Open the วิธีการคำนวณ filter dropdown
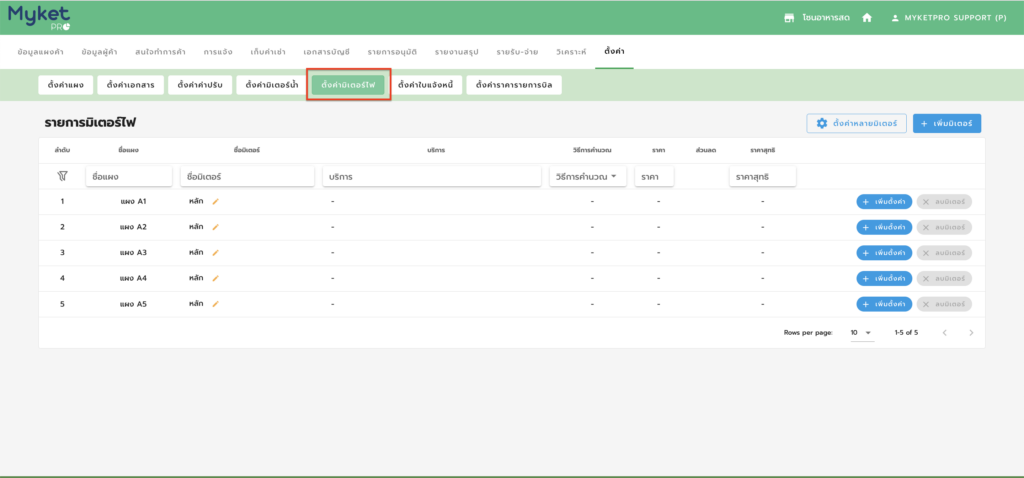The image size is (1024, 478). 587,176
